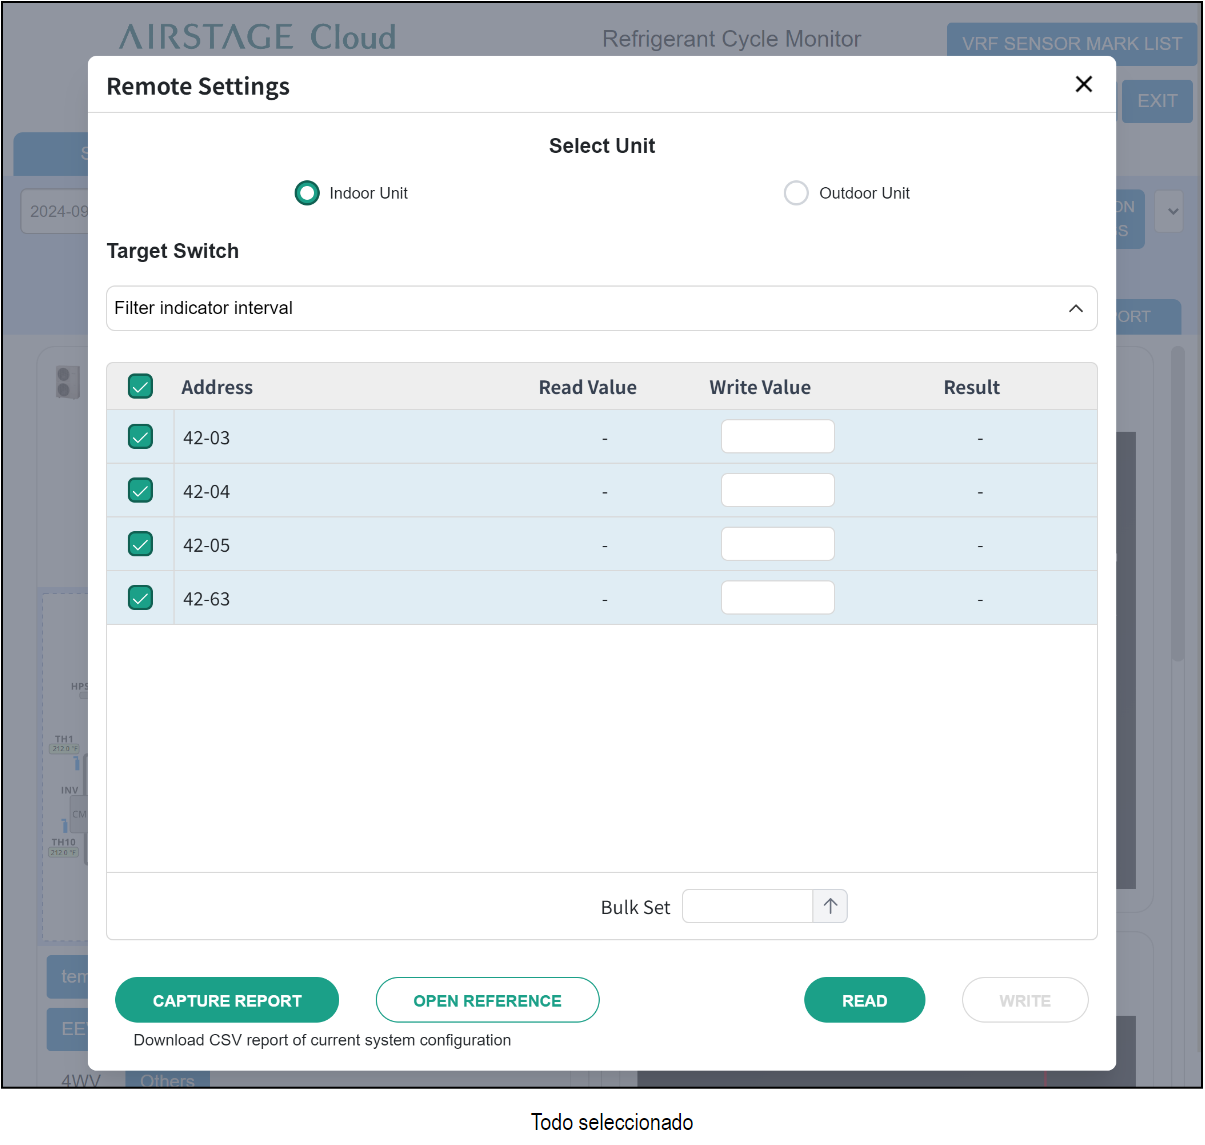This screenshot has height=1145, width=1205.
Task: Click the Bulk Set up-arrow apply icon
Action: tap(830, 906)
